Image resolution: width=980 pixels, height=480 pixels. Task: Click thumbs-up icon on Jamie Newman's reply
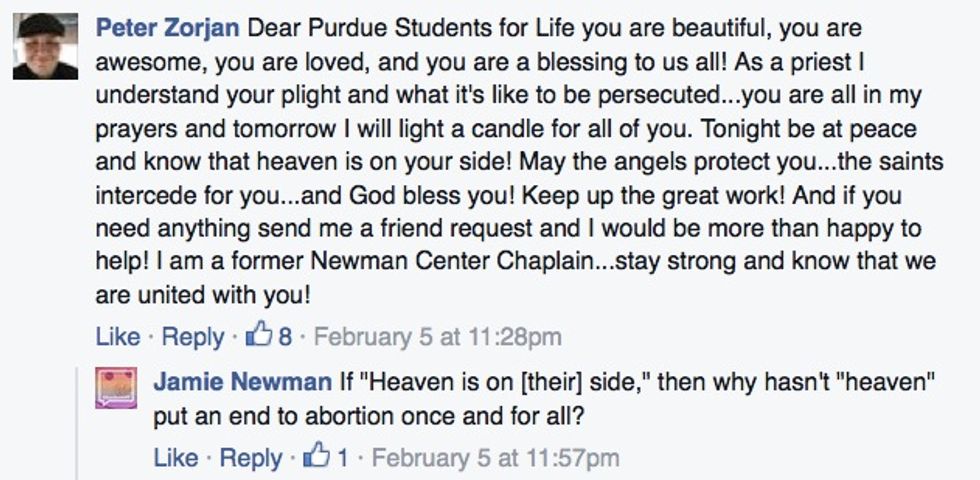tap(317, 457)
